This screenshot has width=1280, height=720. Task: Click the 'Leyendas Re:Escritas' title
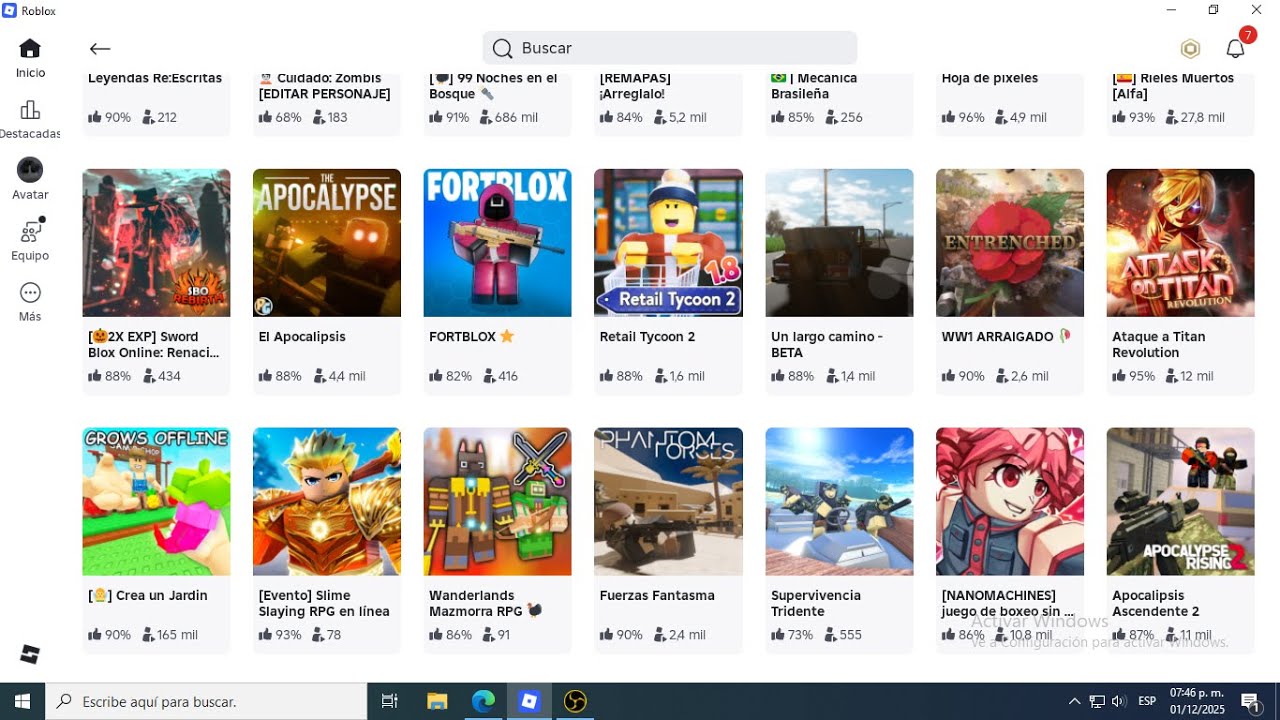tap(155, 78)
